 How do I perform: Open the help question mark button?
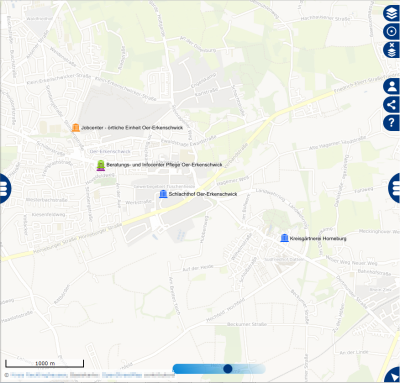click(x=391, y=122)
